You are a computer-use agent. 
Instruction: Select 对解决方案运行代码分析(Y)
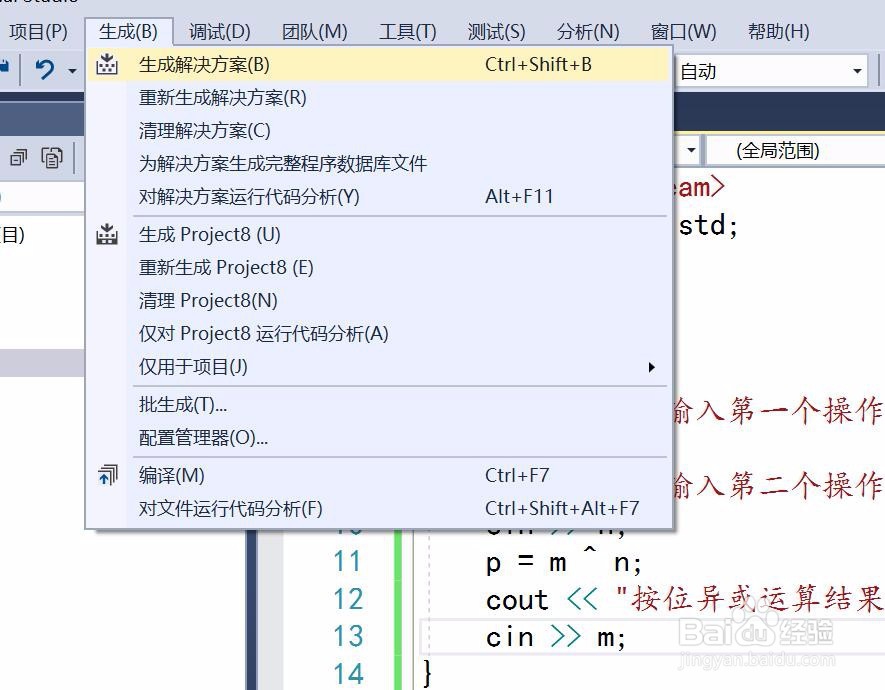click(x=379, y=196)
